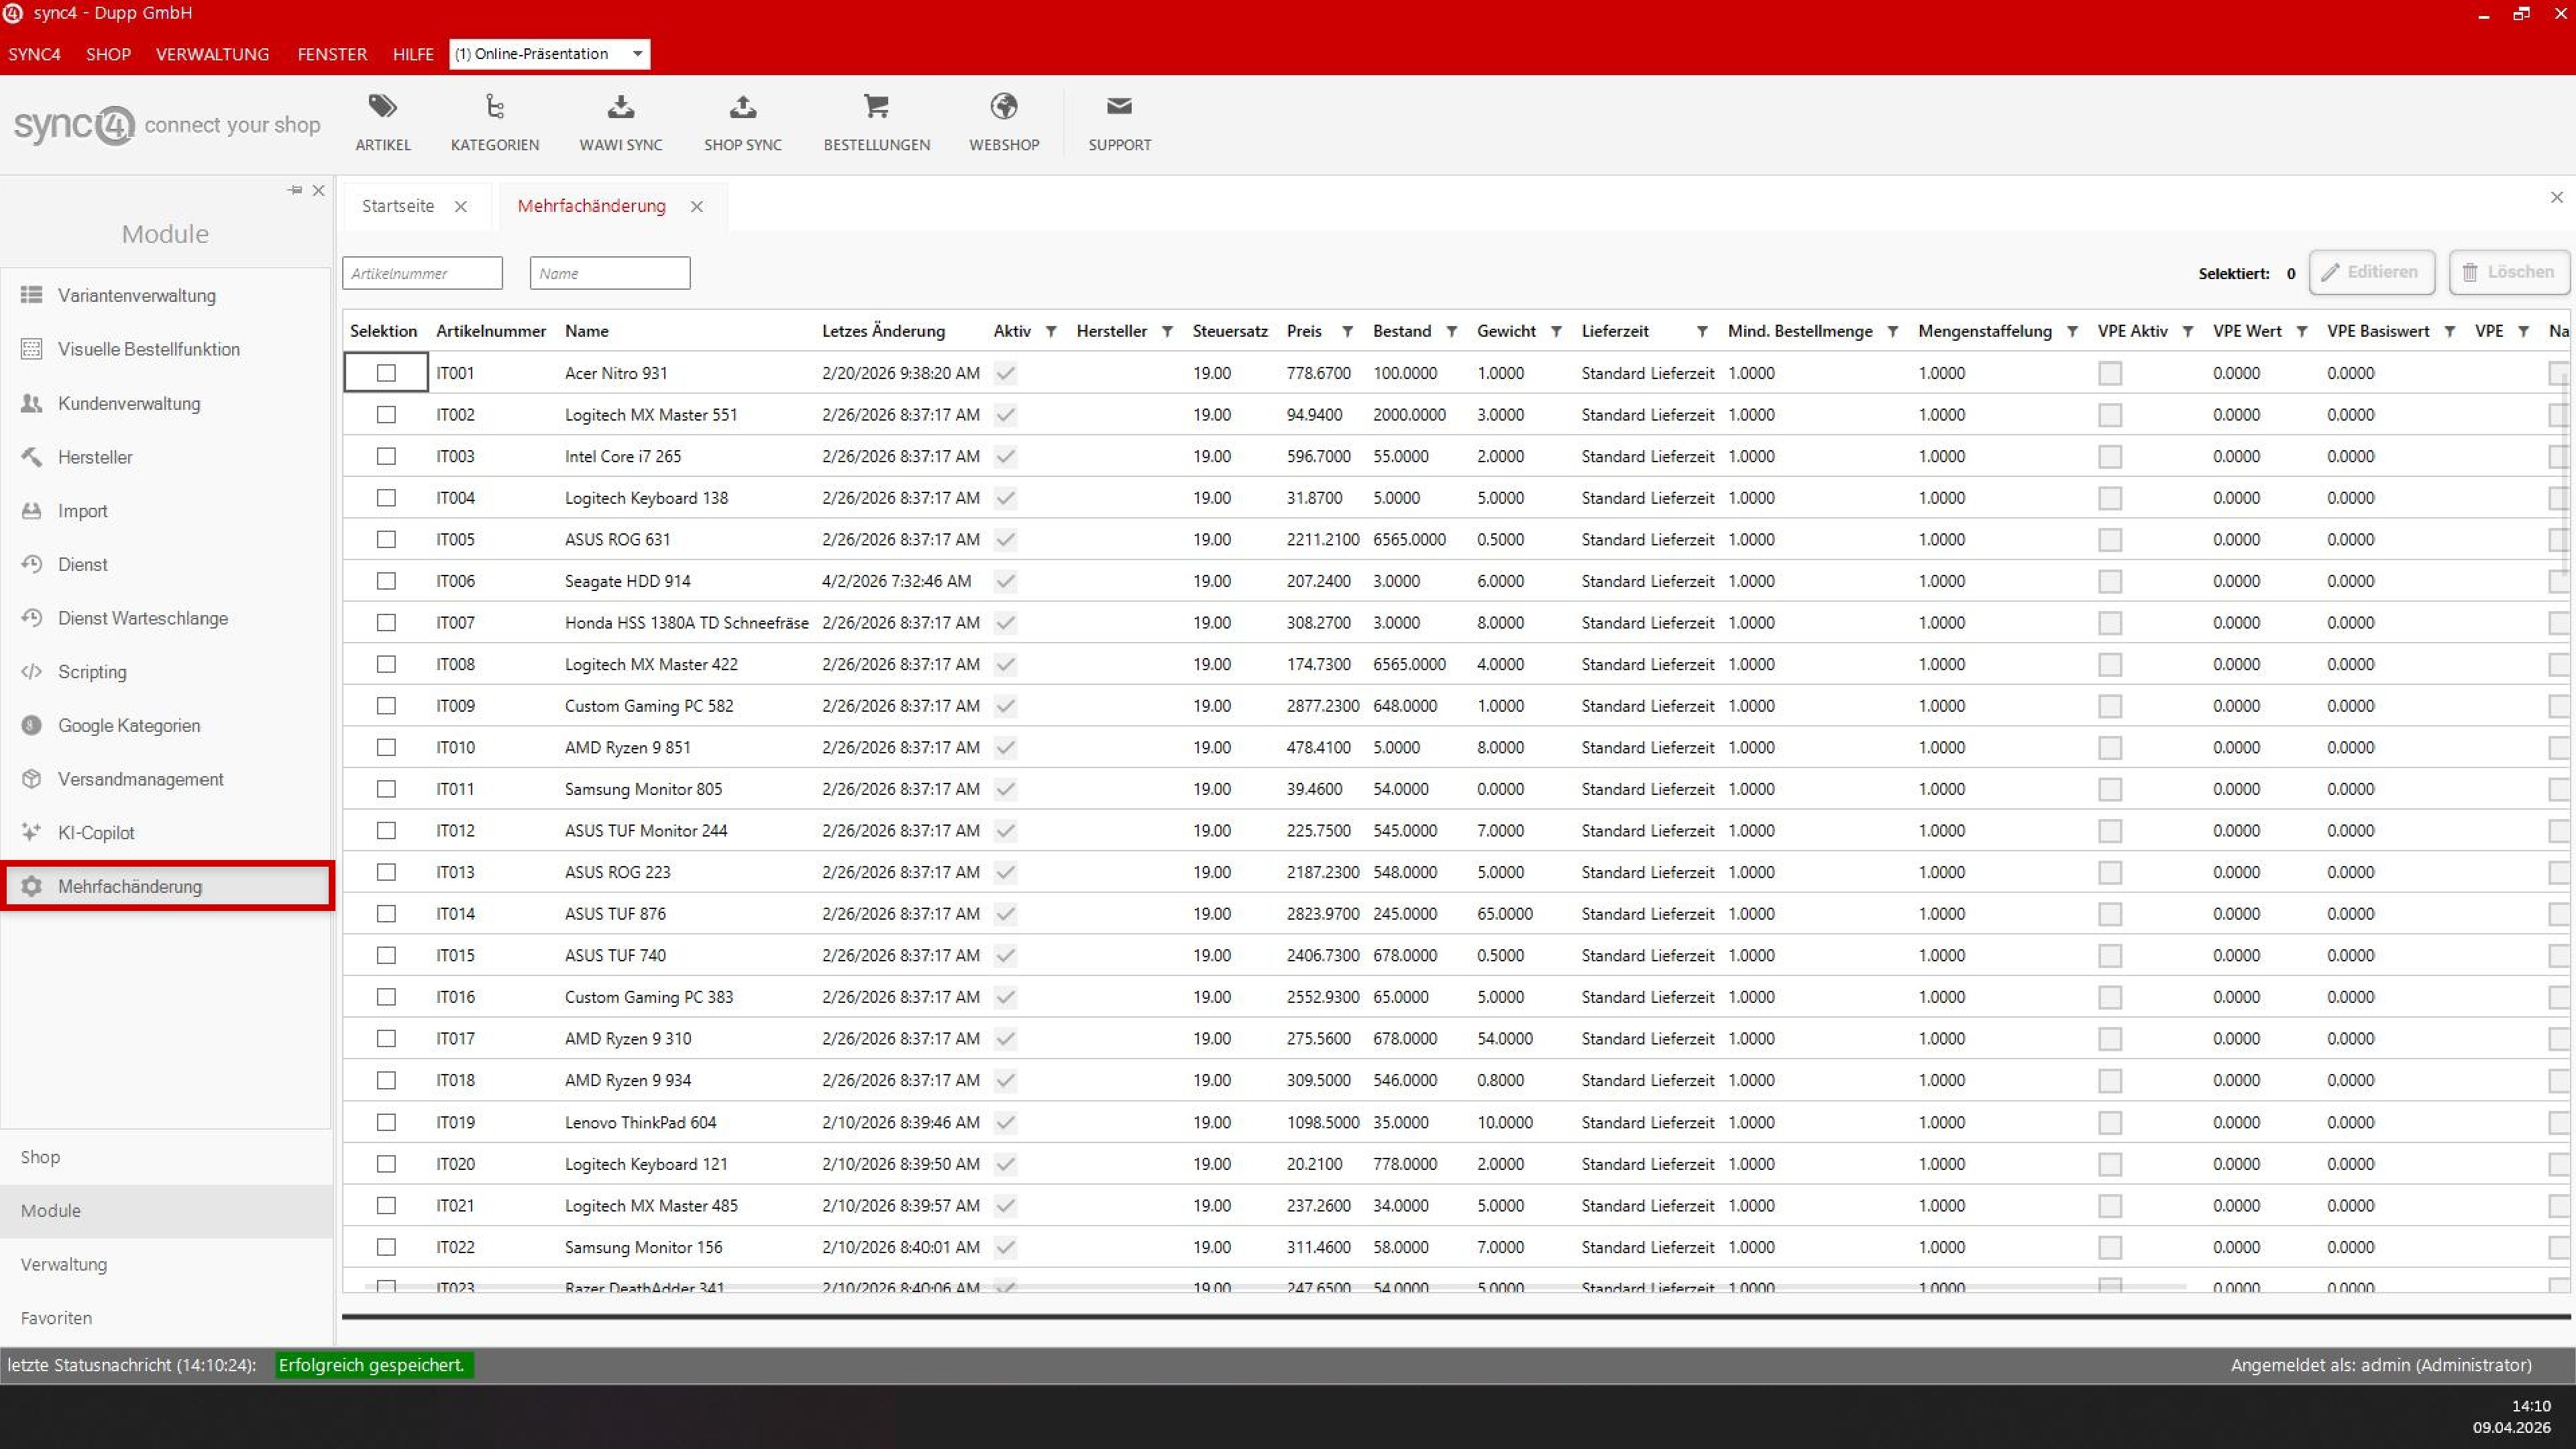Open the Online-Präsentation dropdown
The width and height of the screenshot is (2576, 1449).
coord(636,54)
